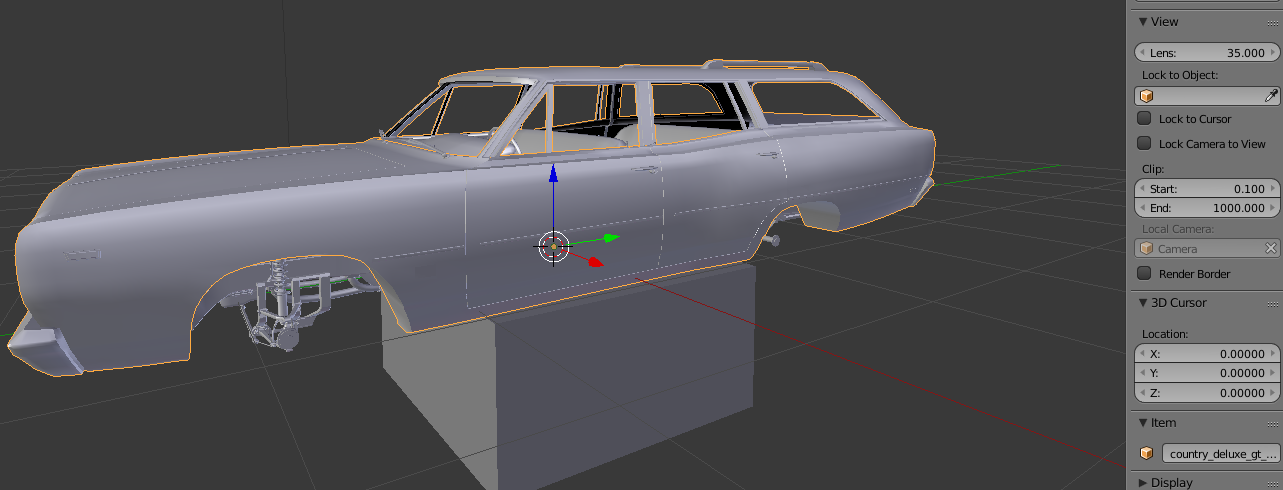Screen dimensions: 1283x490
Task: Expand the Display panel
Action: coord(1143,482)
